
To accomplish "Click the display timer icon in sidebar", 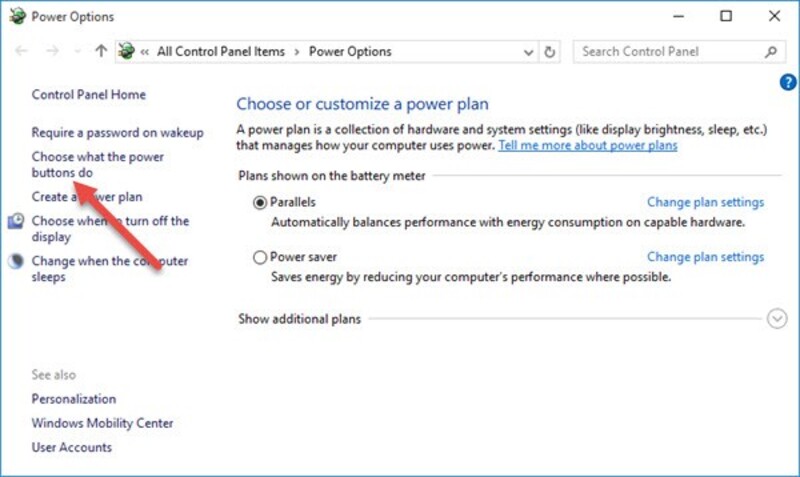I will tap(16, 221).
